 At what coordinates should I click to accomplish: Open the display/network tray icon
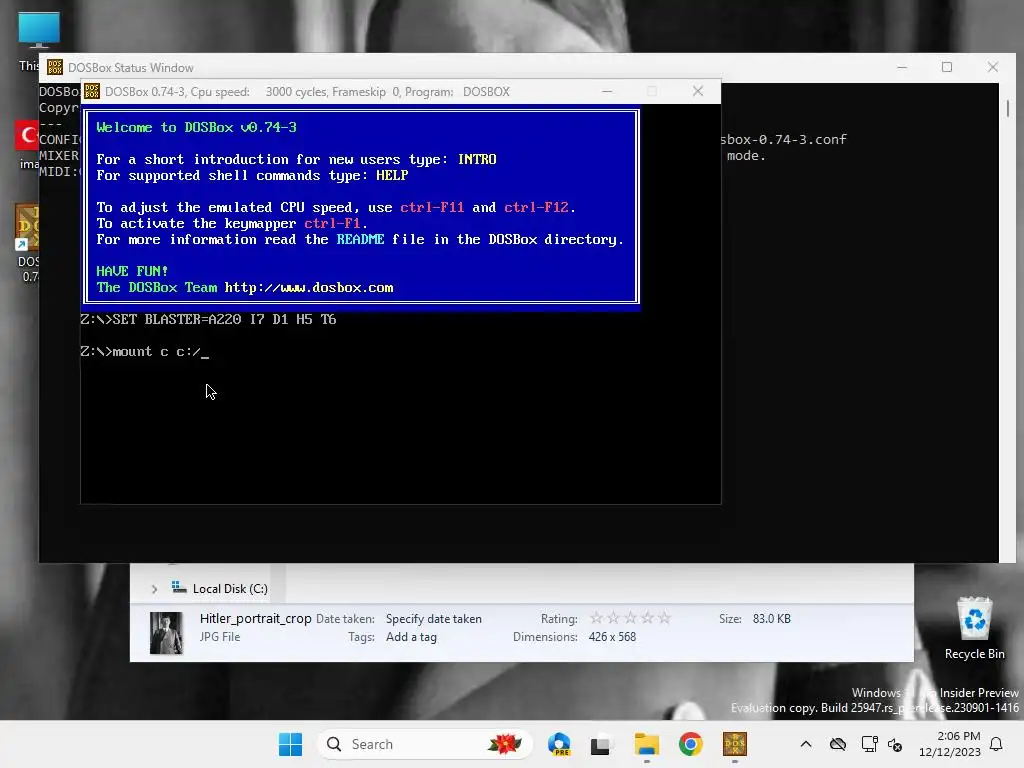869,744
